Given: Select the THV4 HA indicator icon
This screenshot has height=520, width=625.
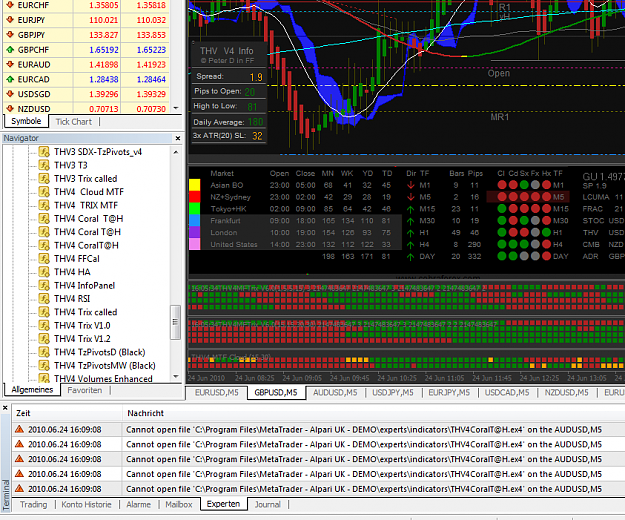Looking at the screenshot, I should [44, 272].
